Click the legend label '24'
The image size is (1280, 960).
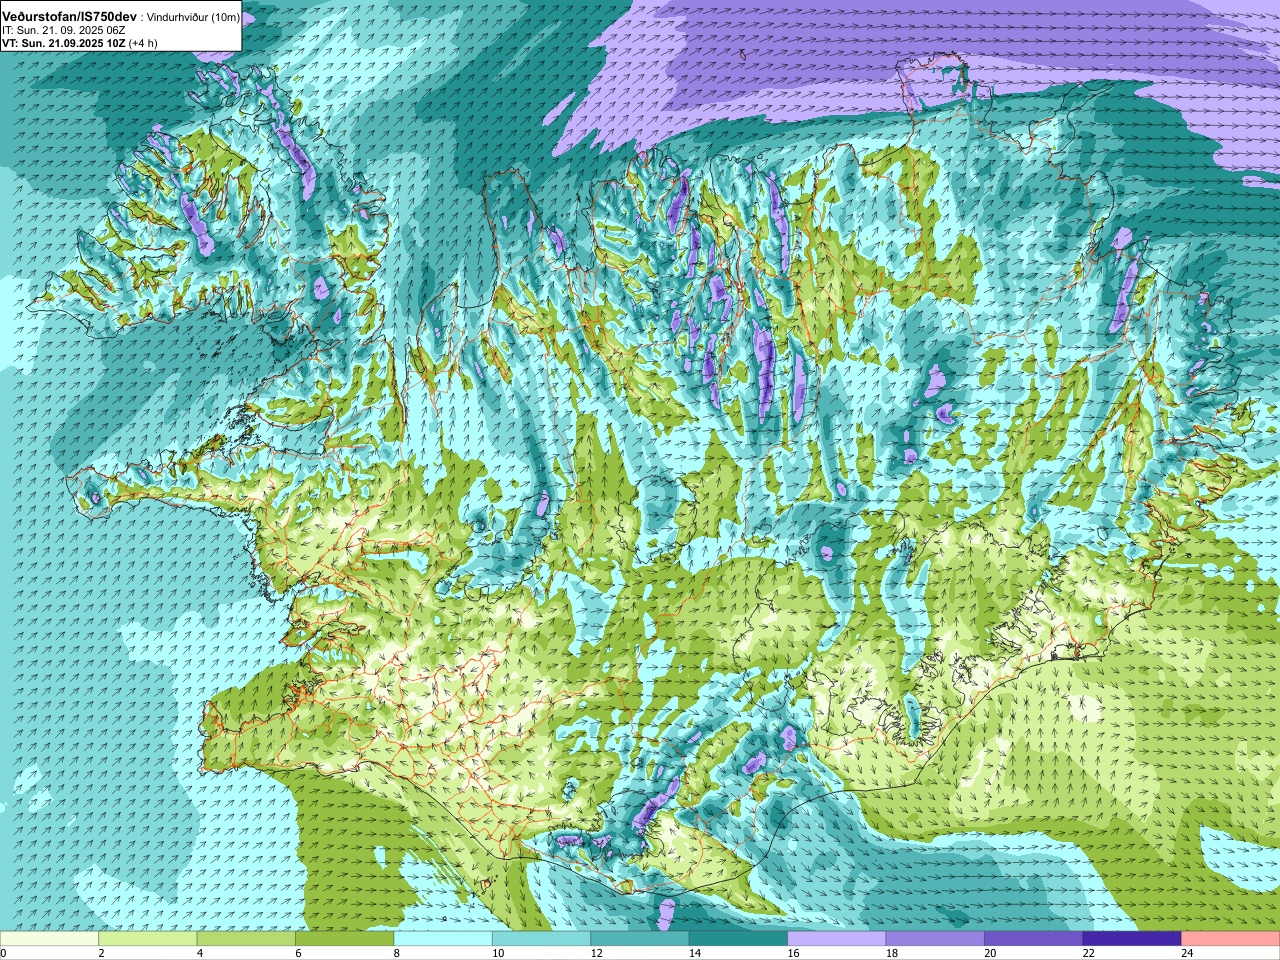tap(1188, 953)
